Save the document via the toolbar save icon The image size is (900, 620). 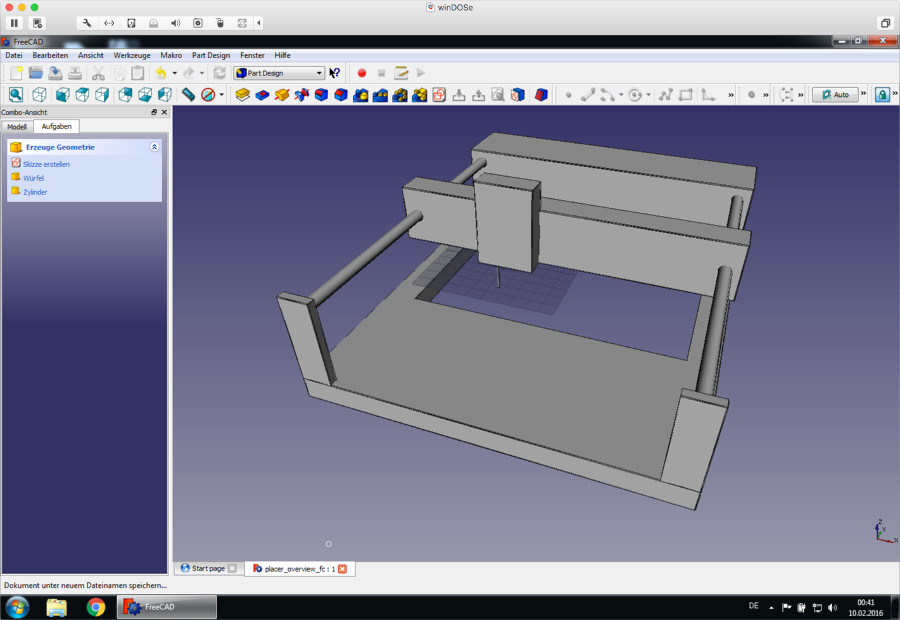(x=55, y=73)
